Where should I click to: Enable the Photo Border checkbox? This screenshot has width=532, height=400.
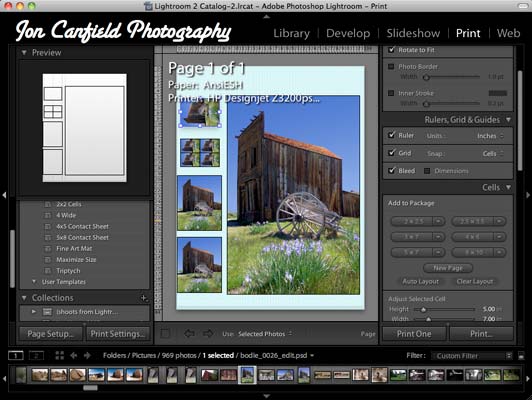click(x=391, y=66)
